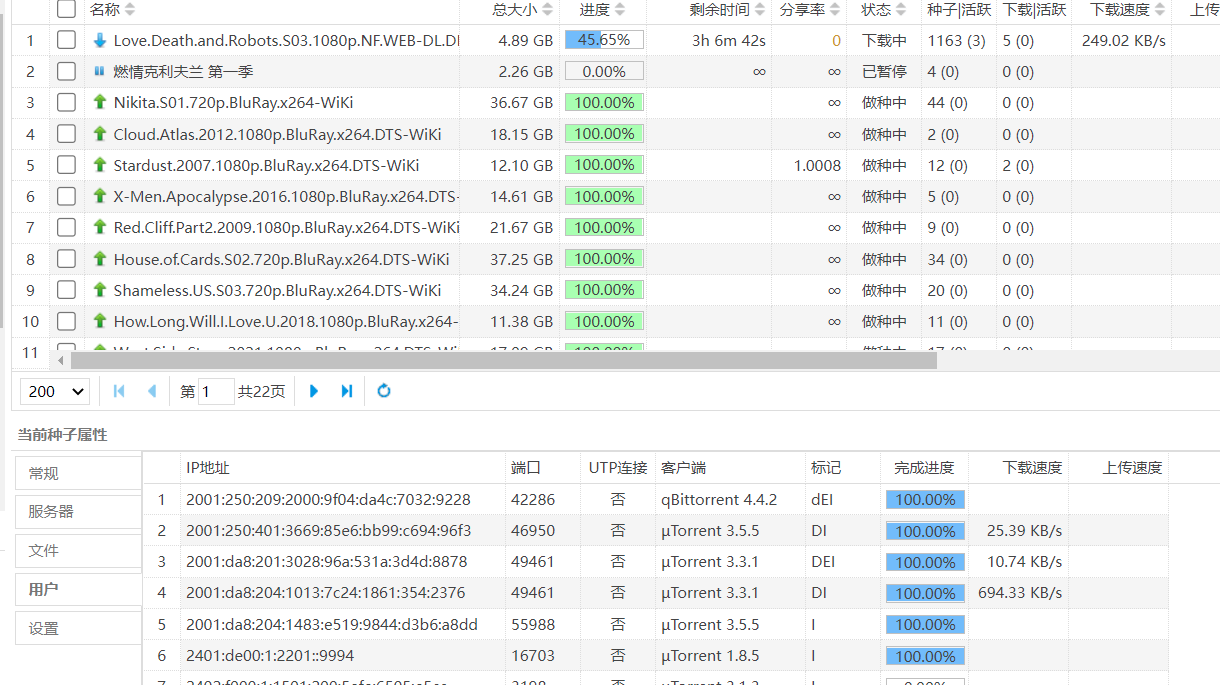The image size is (1220, 685).
Task: Select the Shameless.US.S03.720p.BluRay torrent name
Action: click(277, 290)
